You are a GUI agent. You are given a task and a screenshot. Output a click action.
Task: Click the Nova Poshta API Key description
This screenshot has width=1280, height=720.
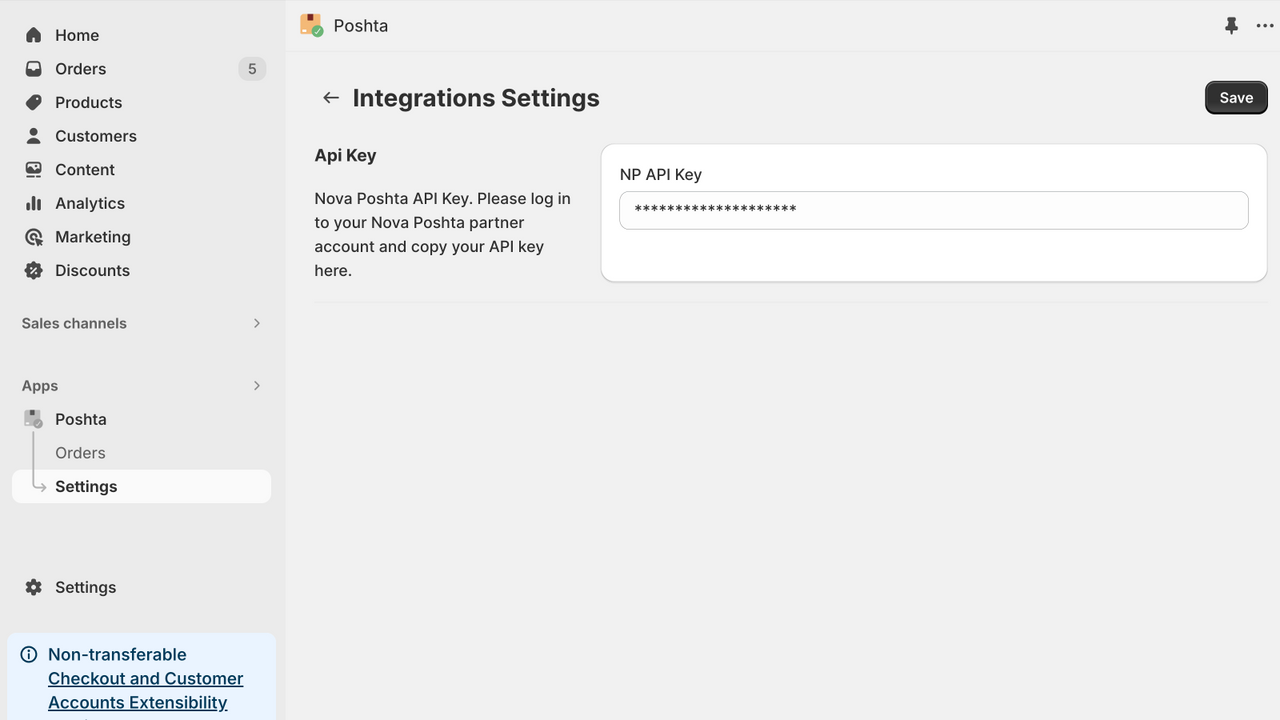click(x=443, y=234)
